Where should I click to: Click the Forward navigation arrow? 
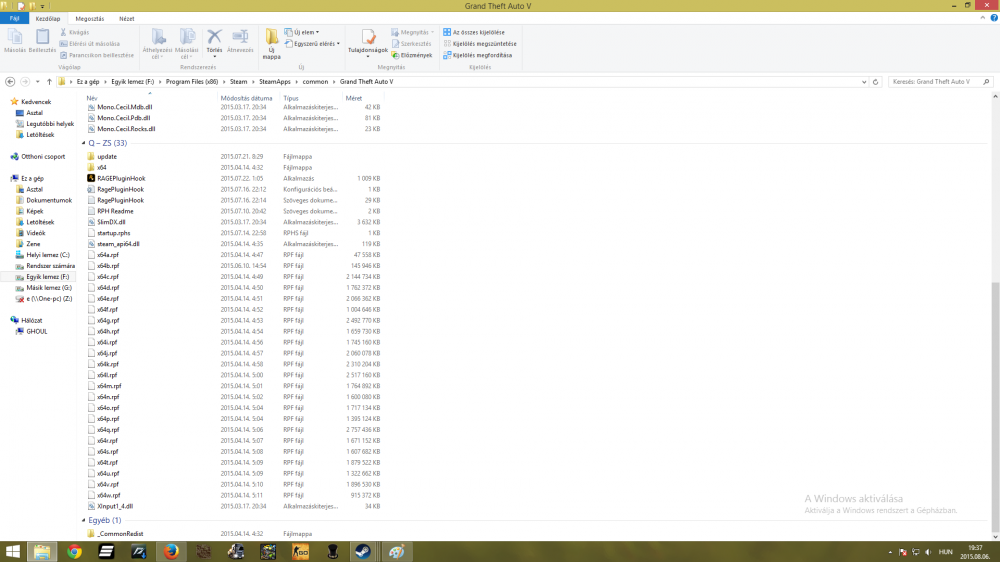coord(25,82)
